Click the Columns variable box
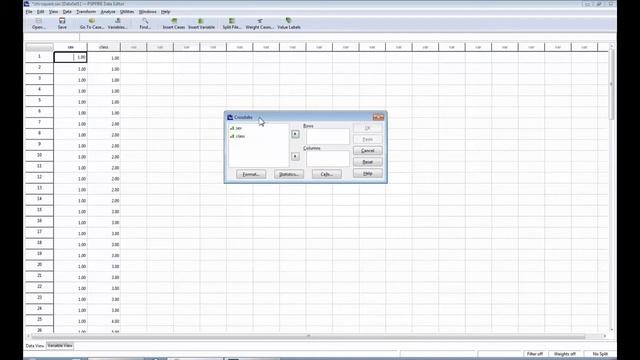Viewport: 640px width, 360px height. (x=328, y=158)
